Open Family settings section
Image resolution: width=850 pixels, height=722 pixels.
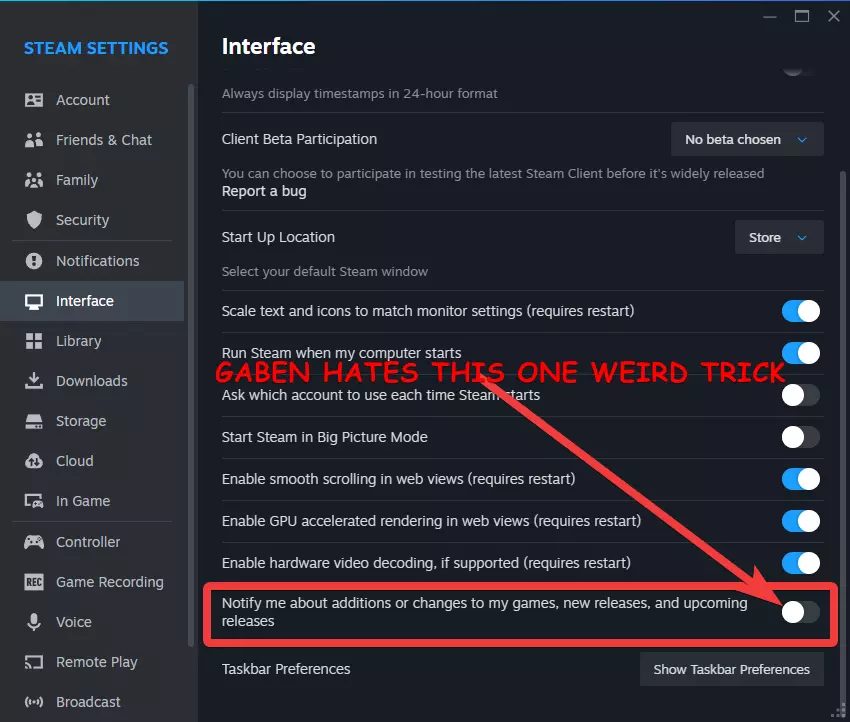pos(92,180)
